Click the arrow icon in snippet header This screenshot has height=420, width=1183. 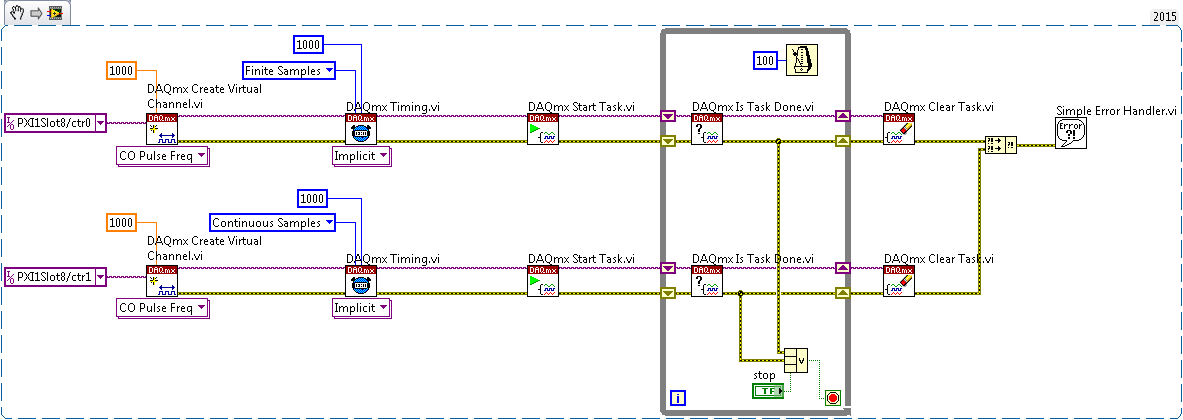35,13
